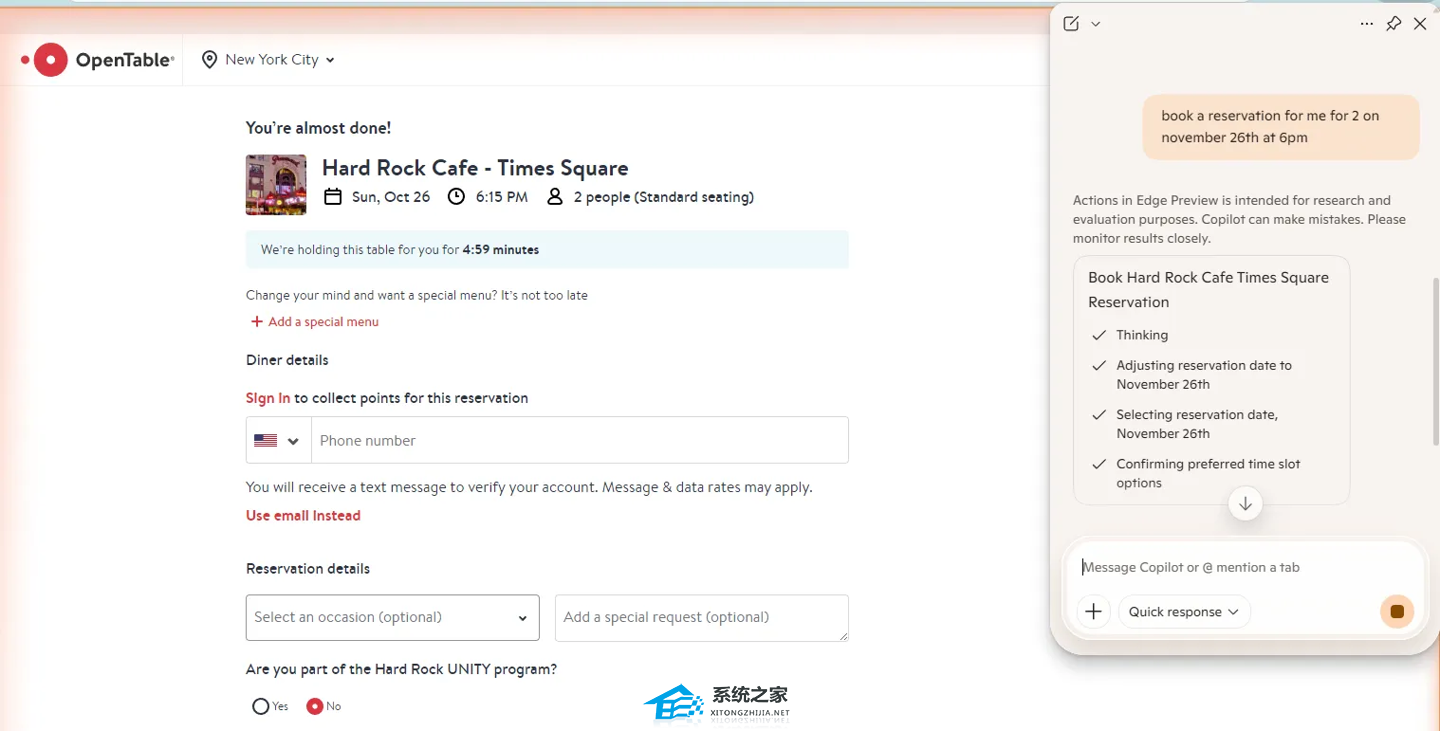The height and width of the screenshot is (731, 1440).
Task: Open the Quick response mode dropdown
Action: tap(1184, 612)
